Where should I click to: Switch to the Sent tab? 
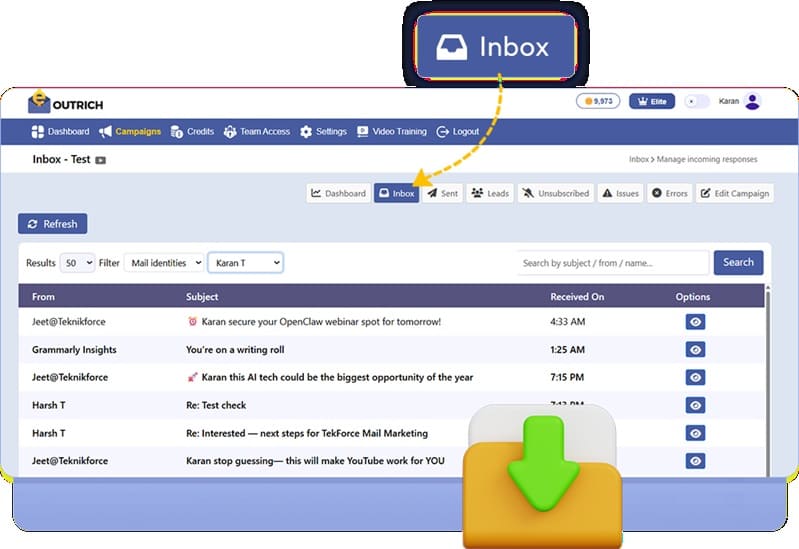click(x=443, y=193)
